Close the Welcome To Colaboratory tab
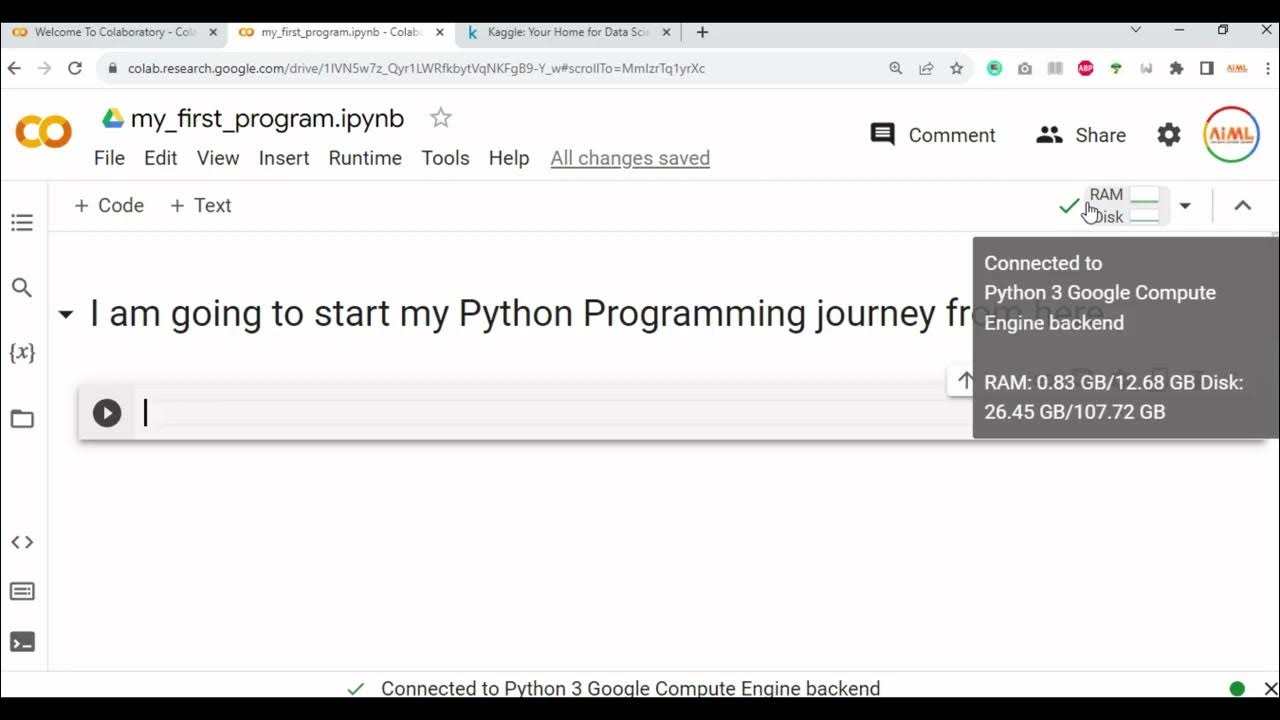1280x720 pixels. (x=213, y=32)
